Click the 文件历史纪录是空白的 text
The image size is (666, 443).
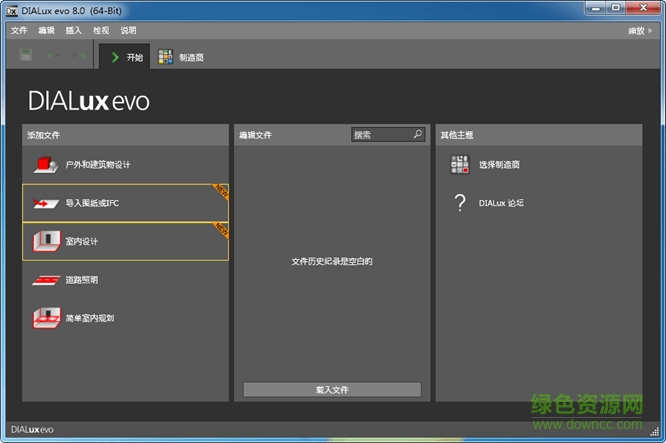(332, 262)
